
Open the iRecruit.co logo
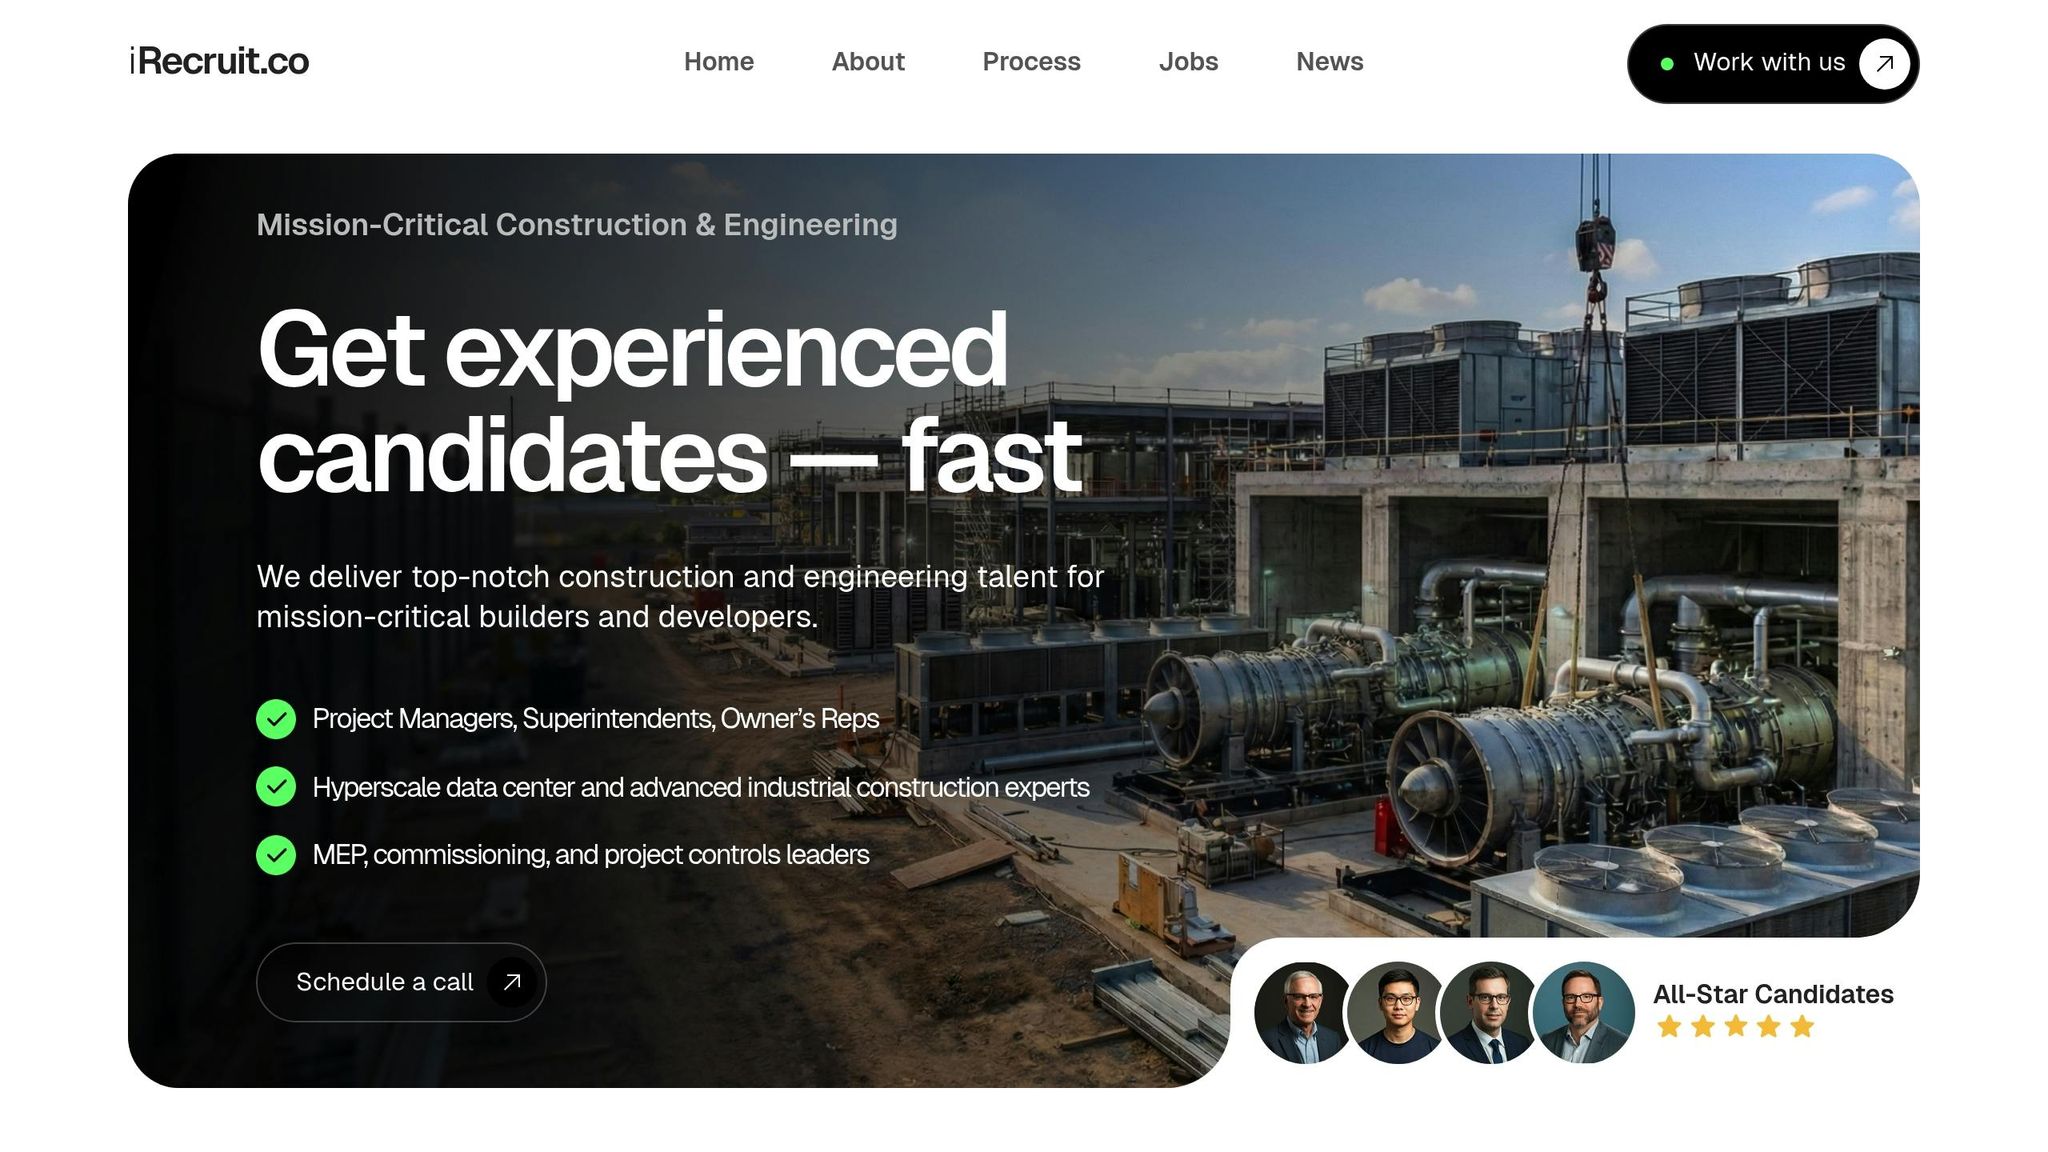coord(219,62)
